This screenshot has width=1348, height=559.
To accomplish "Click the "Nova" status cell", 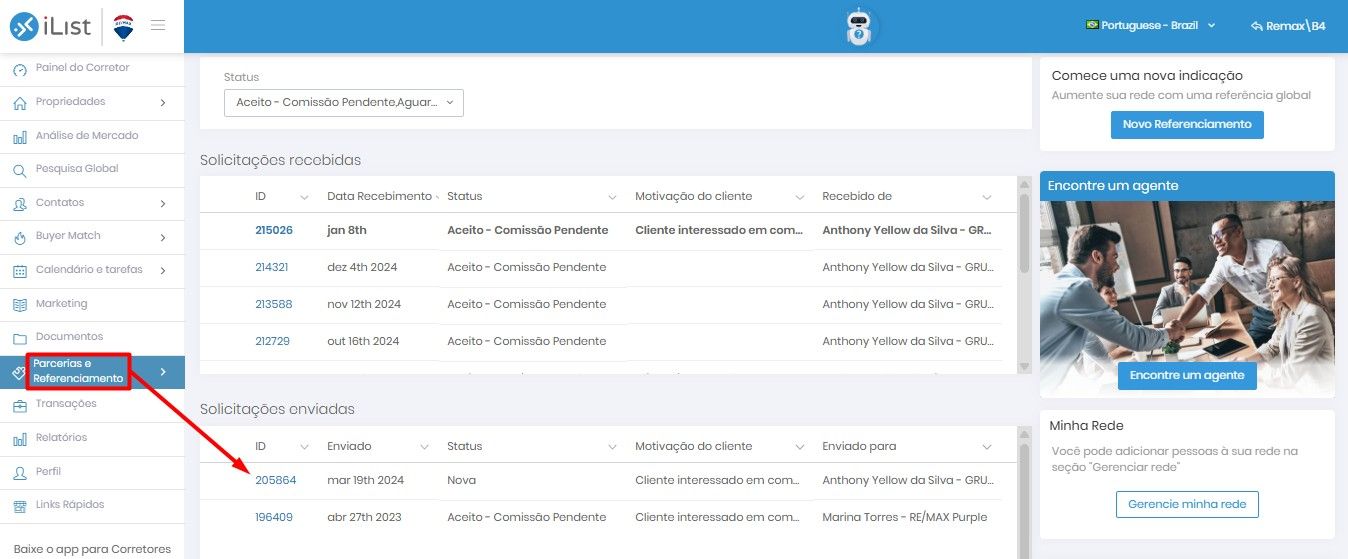I will [x=461, y=480].
